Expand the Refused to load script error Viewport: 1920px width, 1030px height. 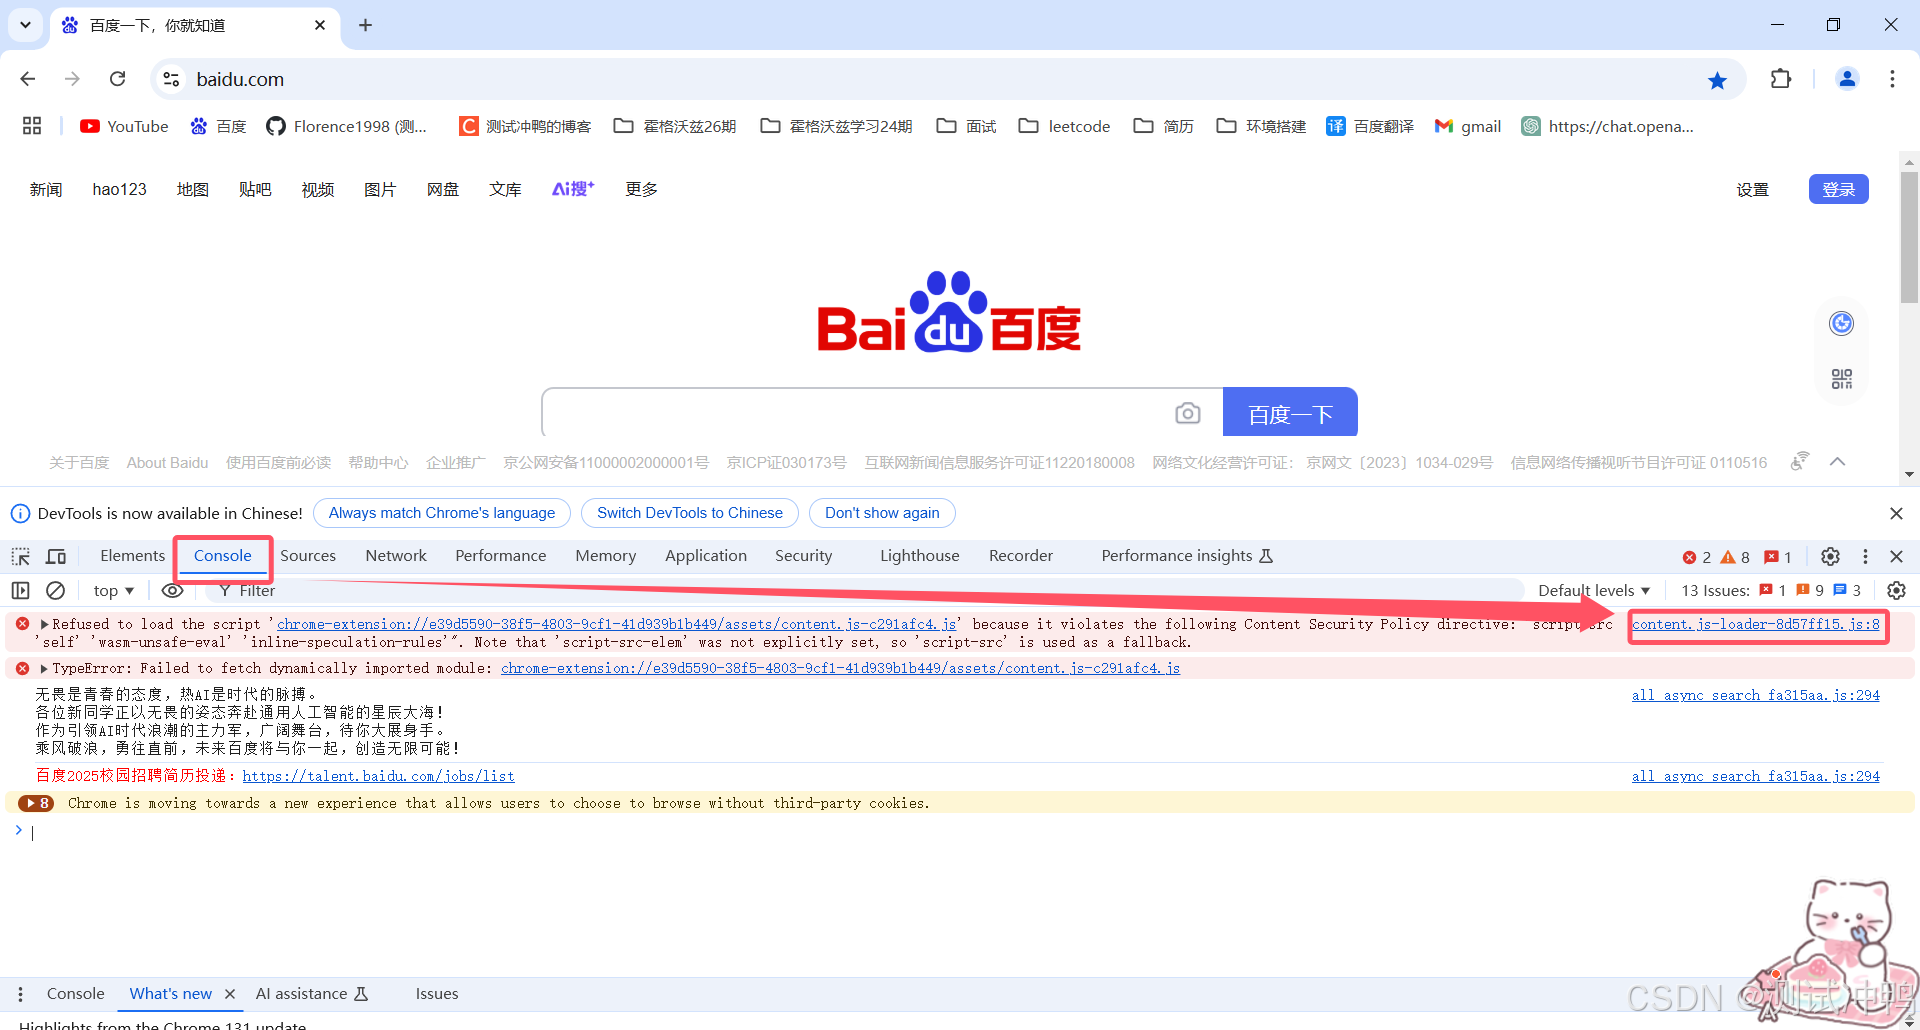click(x=44, y=624)
